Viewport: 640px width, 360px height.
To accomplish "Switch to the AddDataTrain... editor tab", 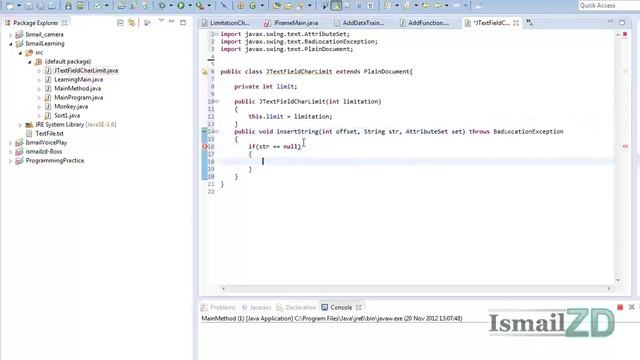I will coord(359,23).
